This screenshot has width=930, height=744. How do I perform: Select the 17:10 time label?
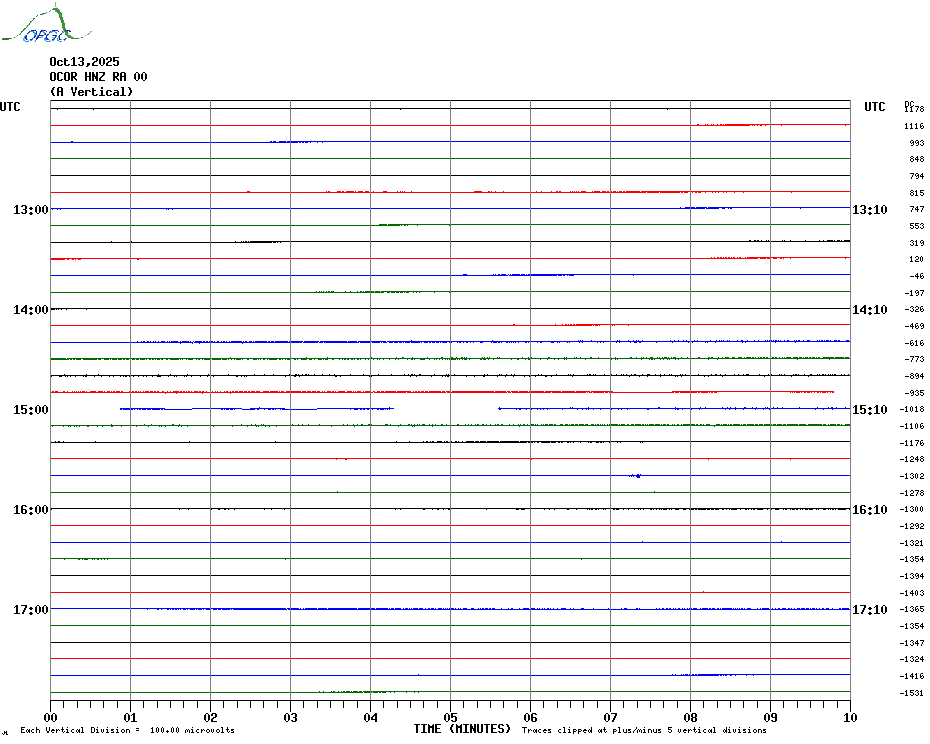pos(869,610)
